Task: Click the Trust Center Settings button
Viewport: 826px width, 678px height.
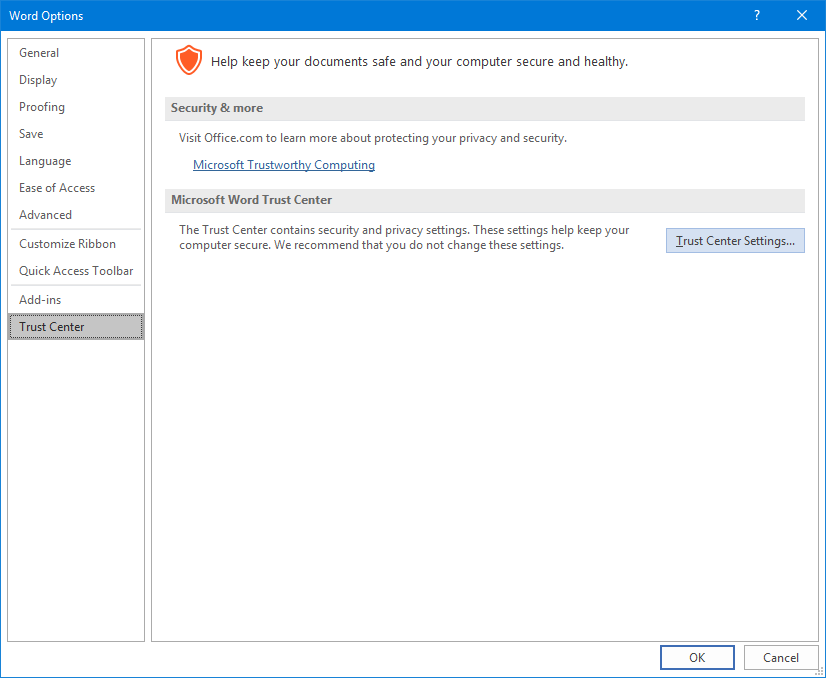Action: point(735,241)
